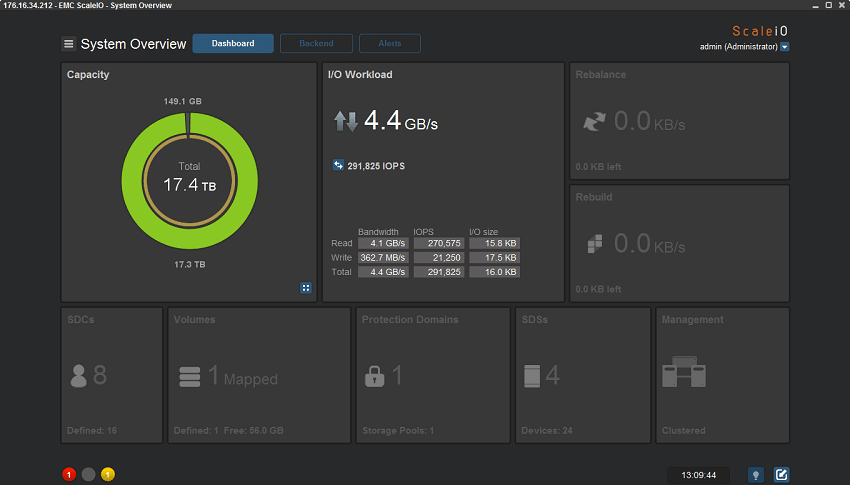Click the Read IOPS 270,575 cell

439,243
